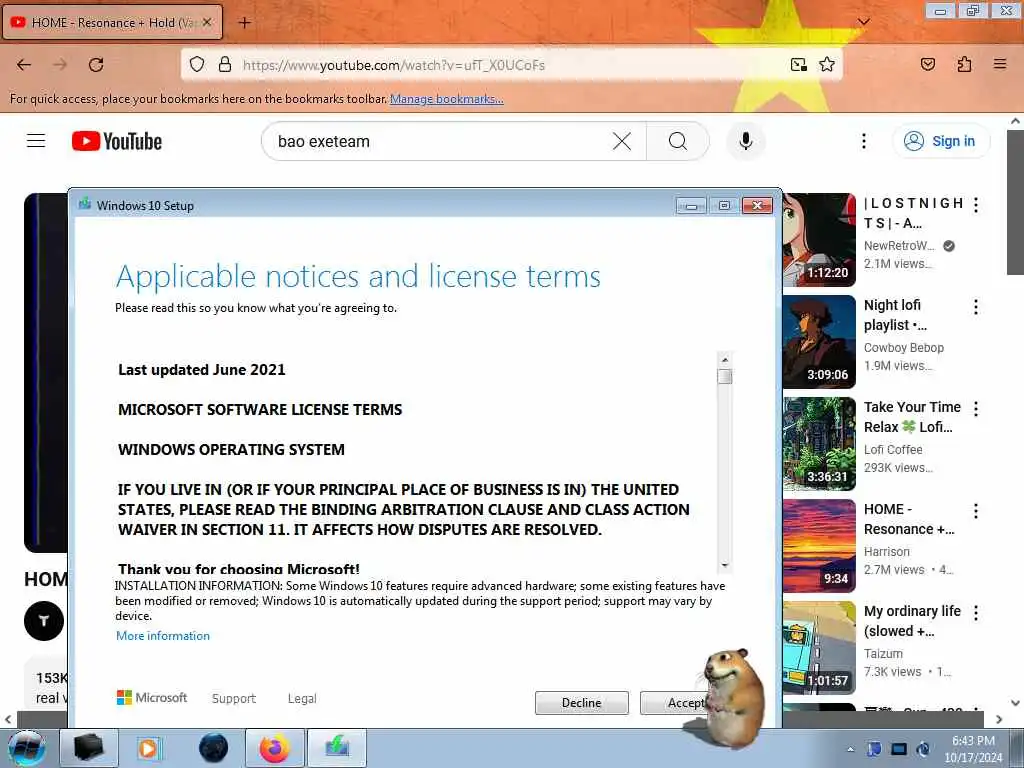
Task: Click the YouTube logo
Action: [x=117, y=141]
